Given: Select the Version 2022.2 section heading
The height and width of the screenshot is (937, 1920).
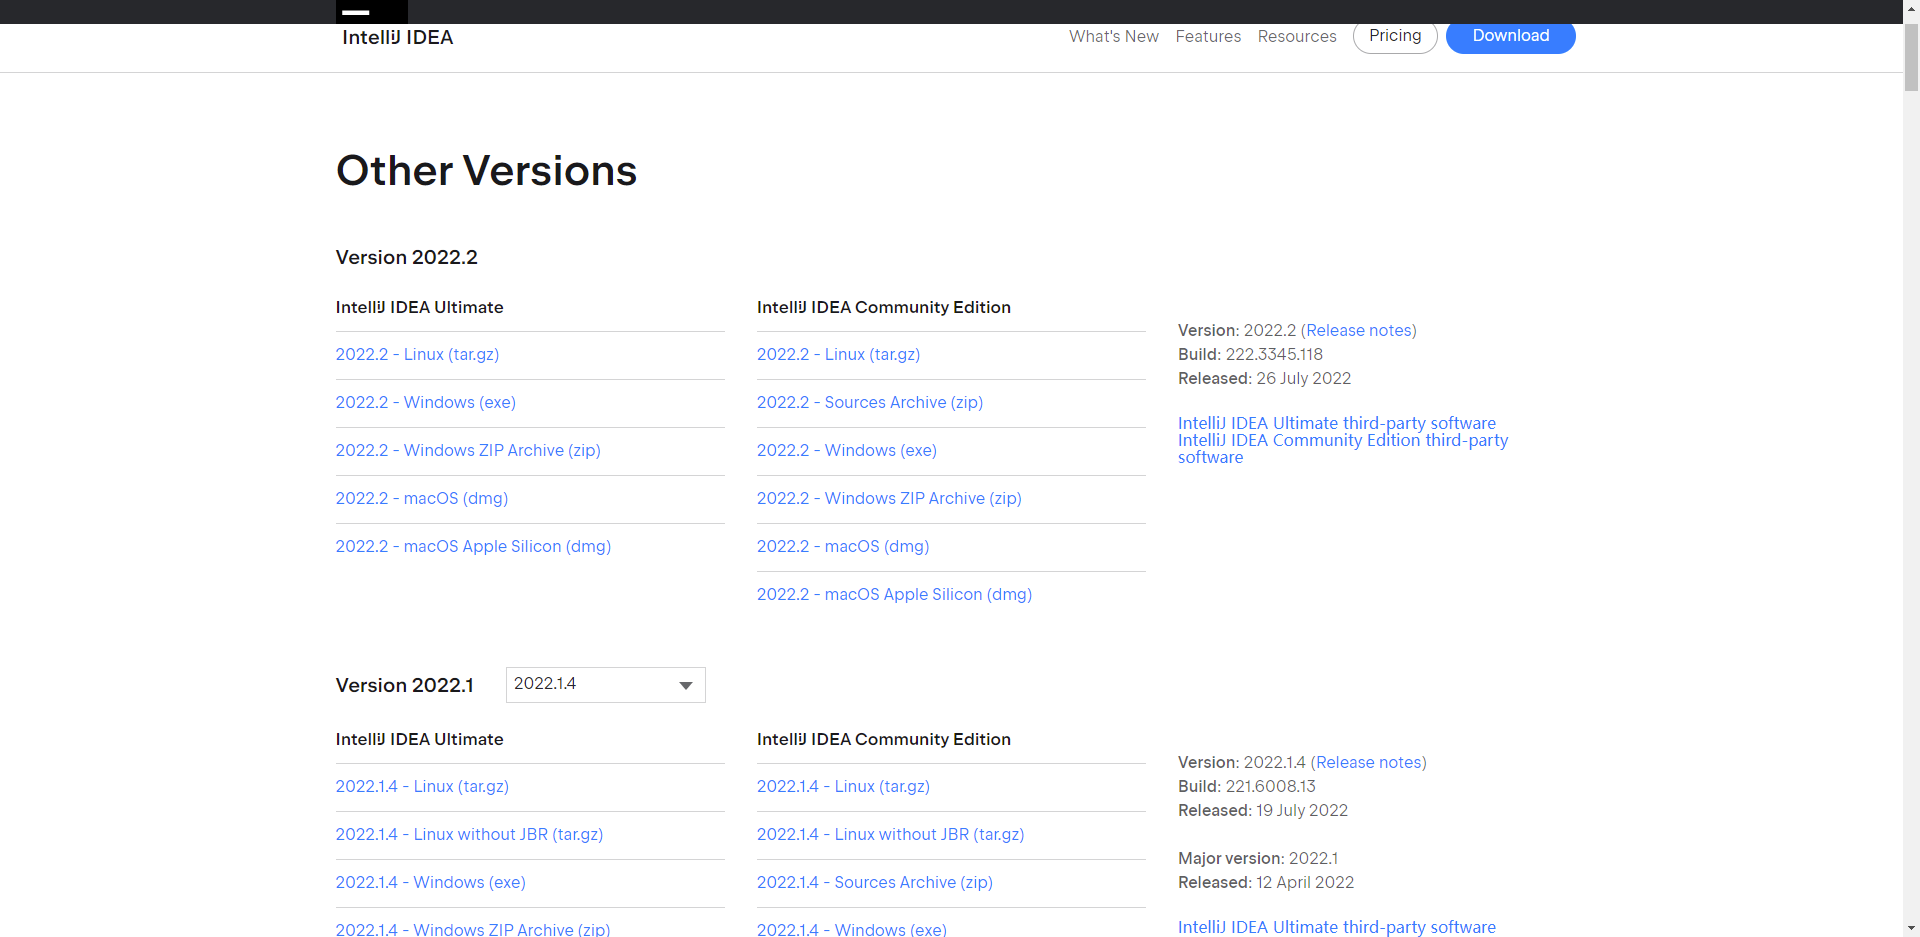Looking at the screenshot, I should point(407,257).
